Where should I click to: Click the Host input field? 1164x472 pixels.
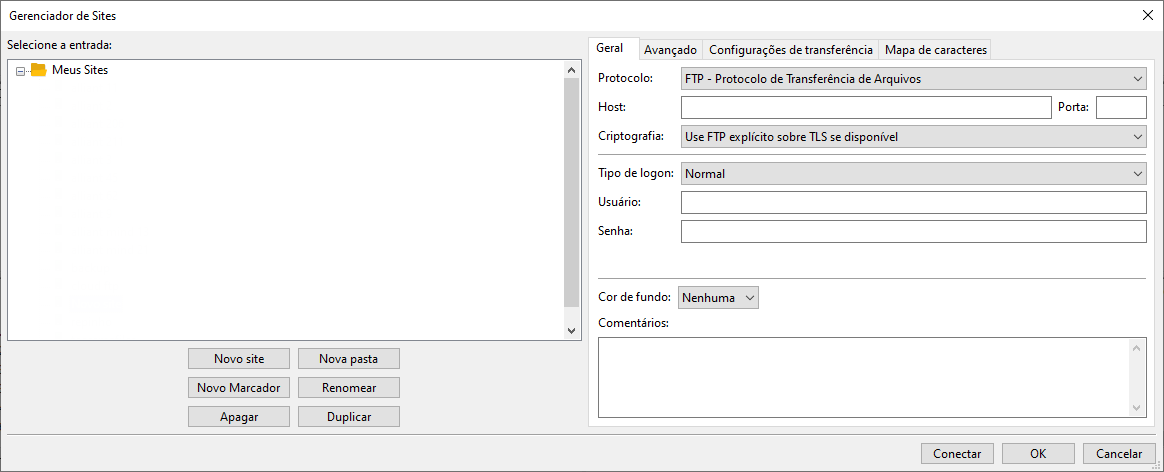866,108
